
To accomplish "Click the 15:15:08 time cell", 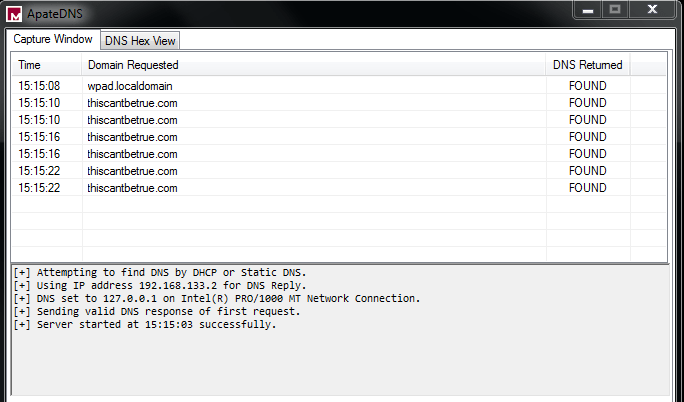I will click(x=39, y=86).
